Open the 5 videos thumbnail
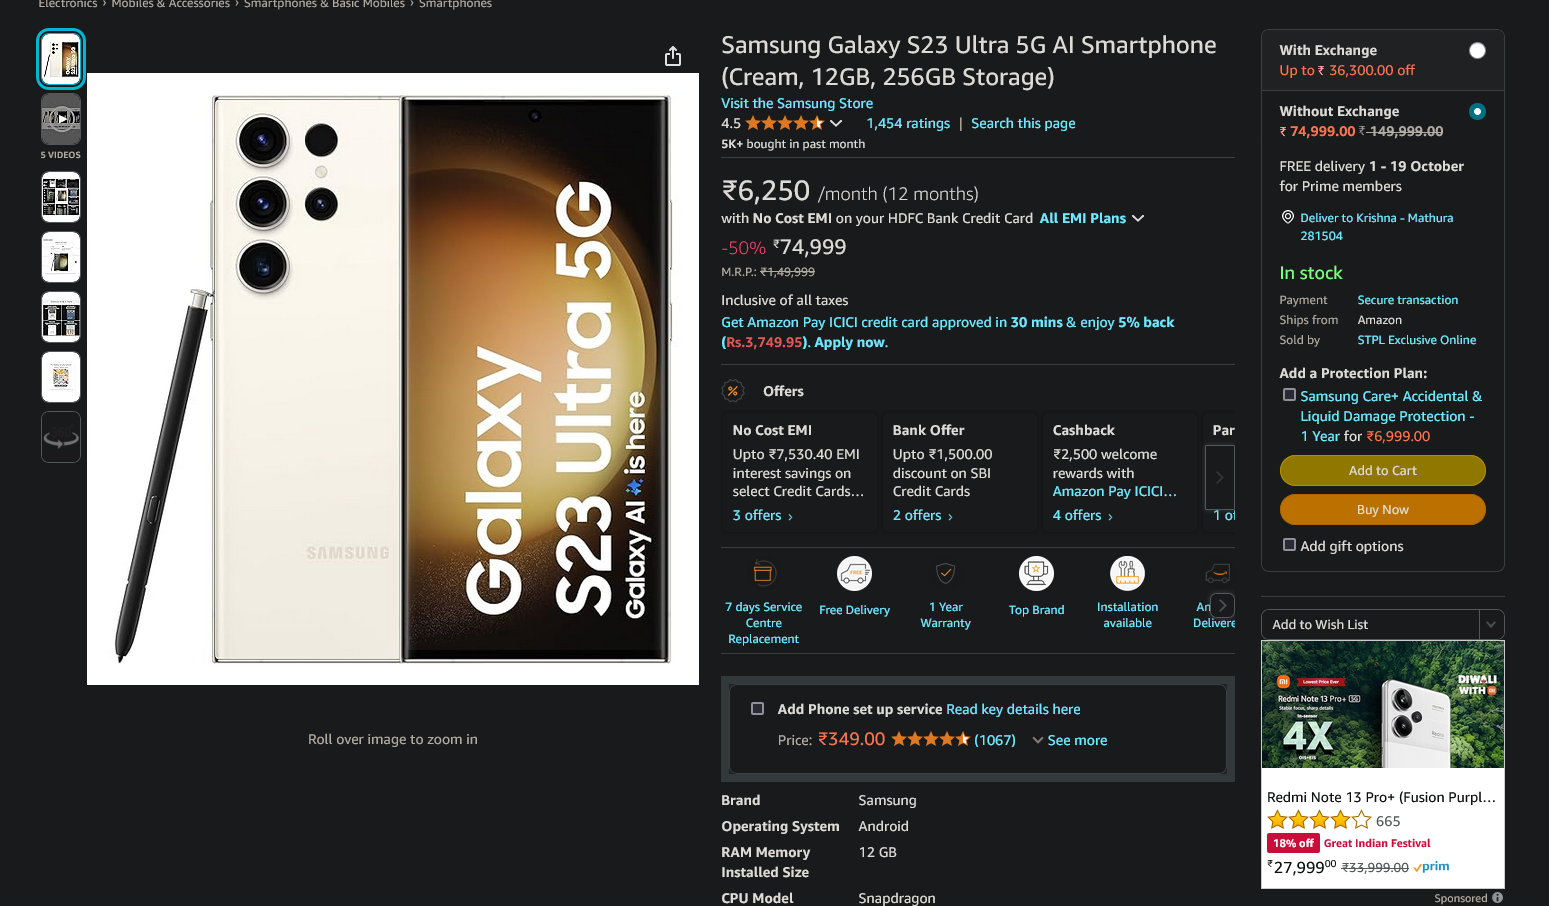The height and width of the screenshot is (906, 1549). coord(61,120)
